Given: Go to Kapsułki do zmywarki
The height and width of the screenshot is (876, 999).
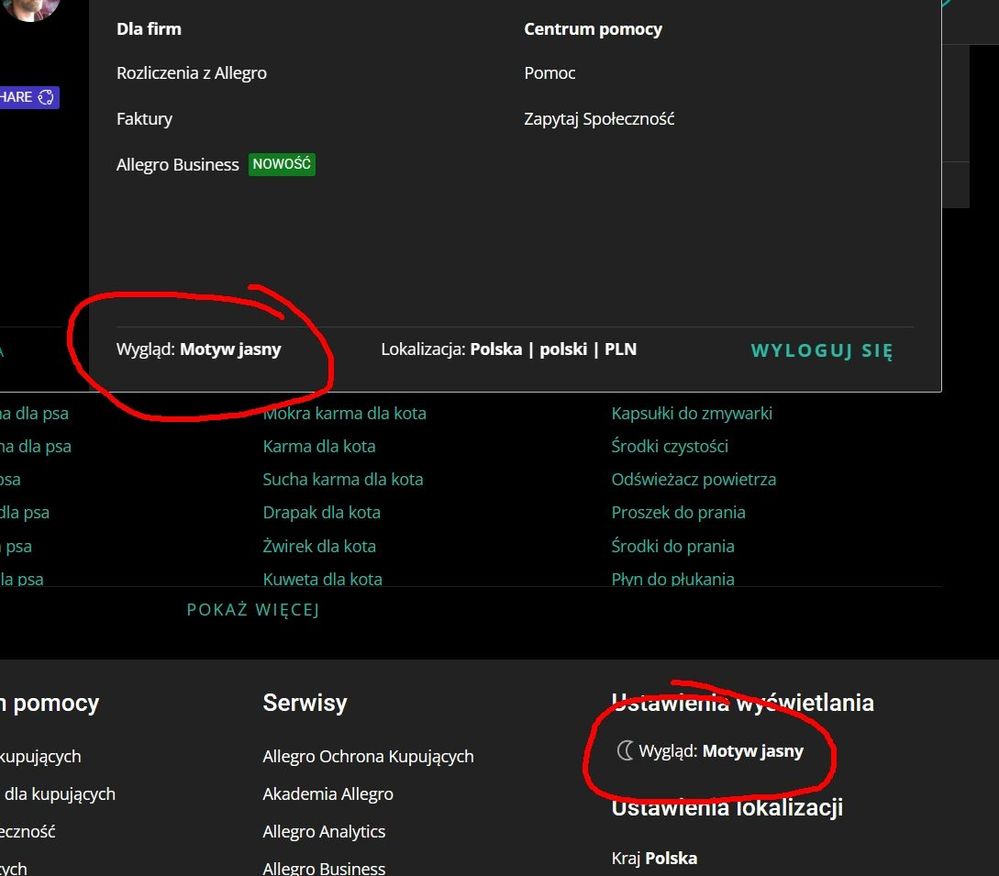Looking at the screenshot, I should click(691, 413).
